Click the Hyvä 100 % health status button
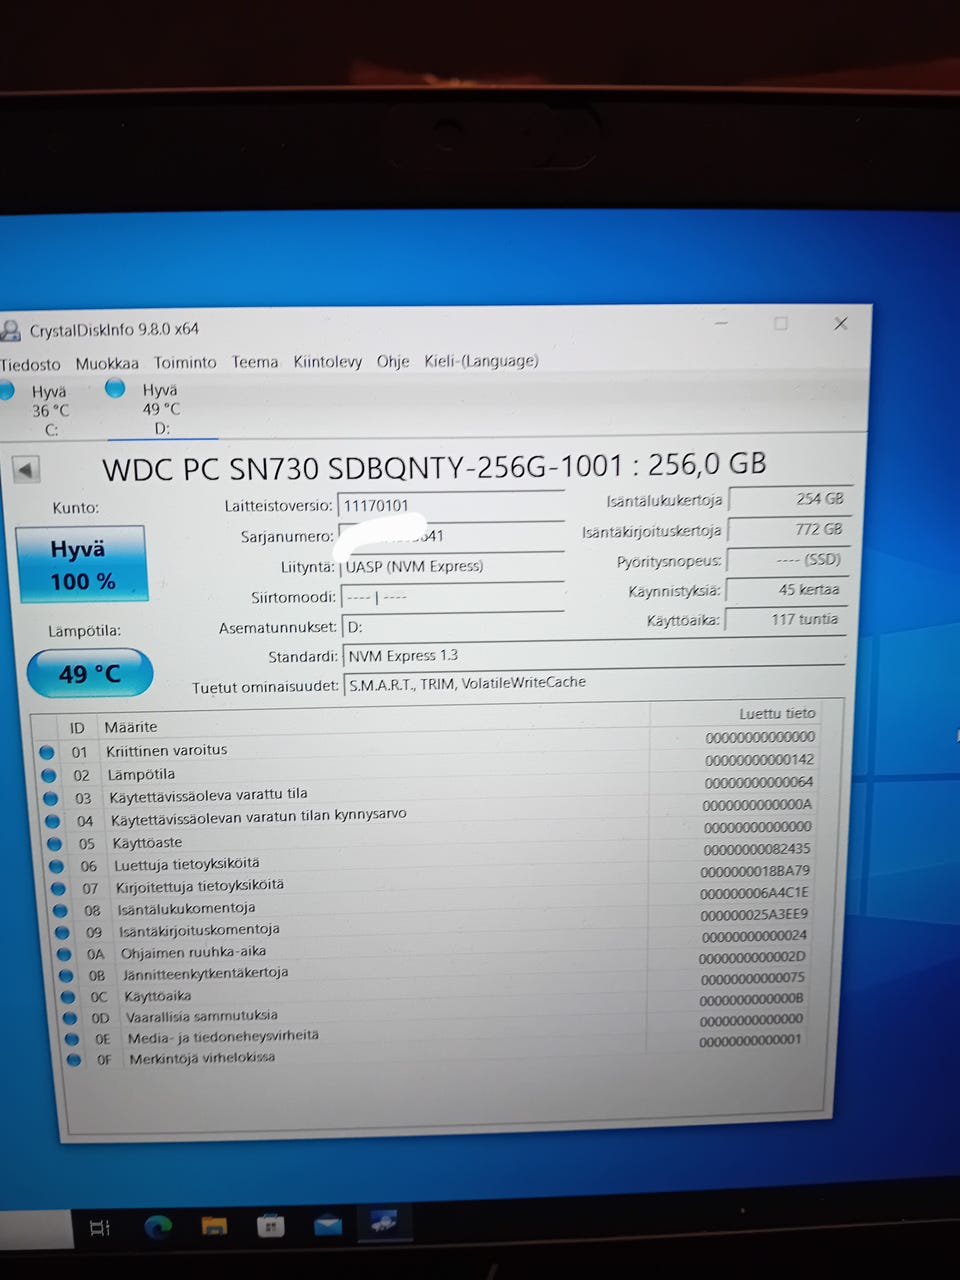Screen dimensions: 960x1280 82,564
